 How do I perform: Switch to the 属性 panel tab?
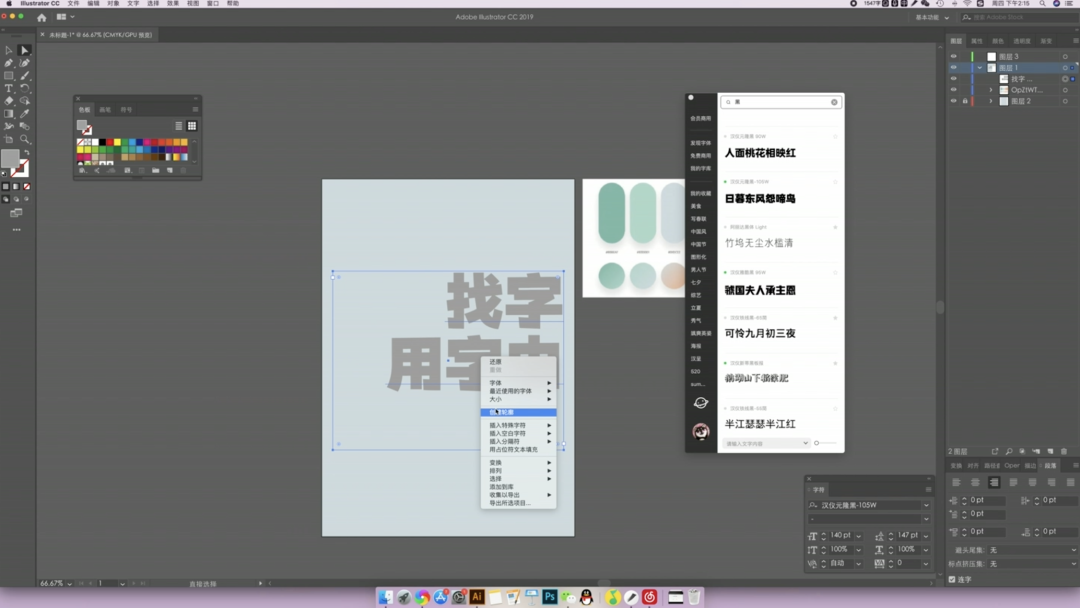pyautogui.click(x=977, y=41)
